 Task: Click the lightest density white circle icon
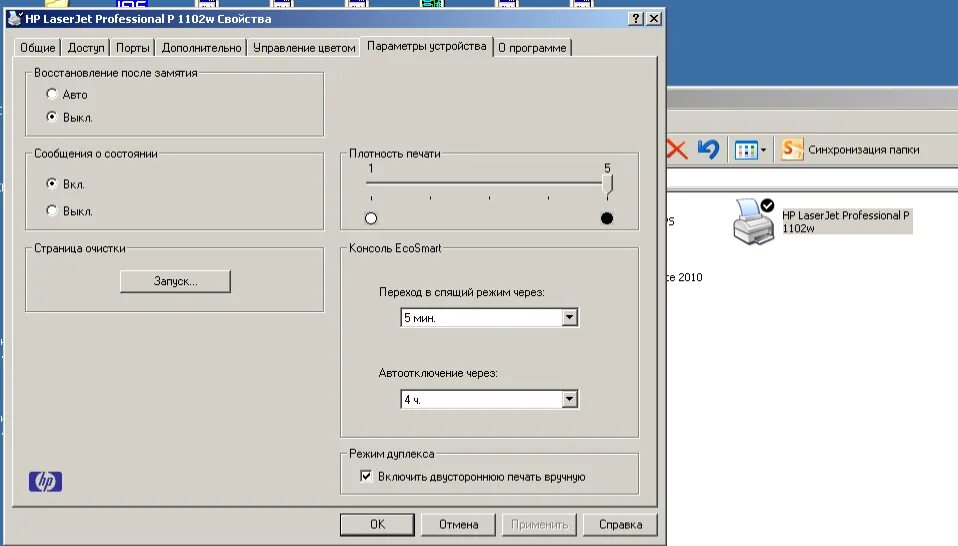pyautogui.click(x=371, y=218)
